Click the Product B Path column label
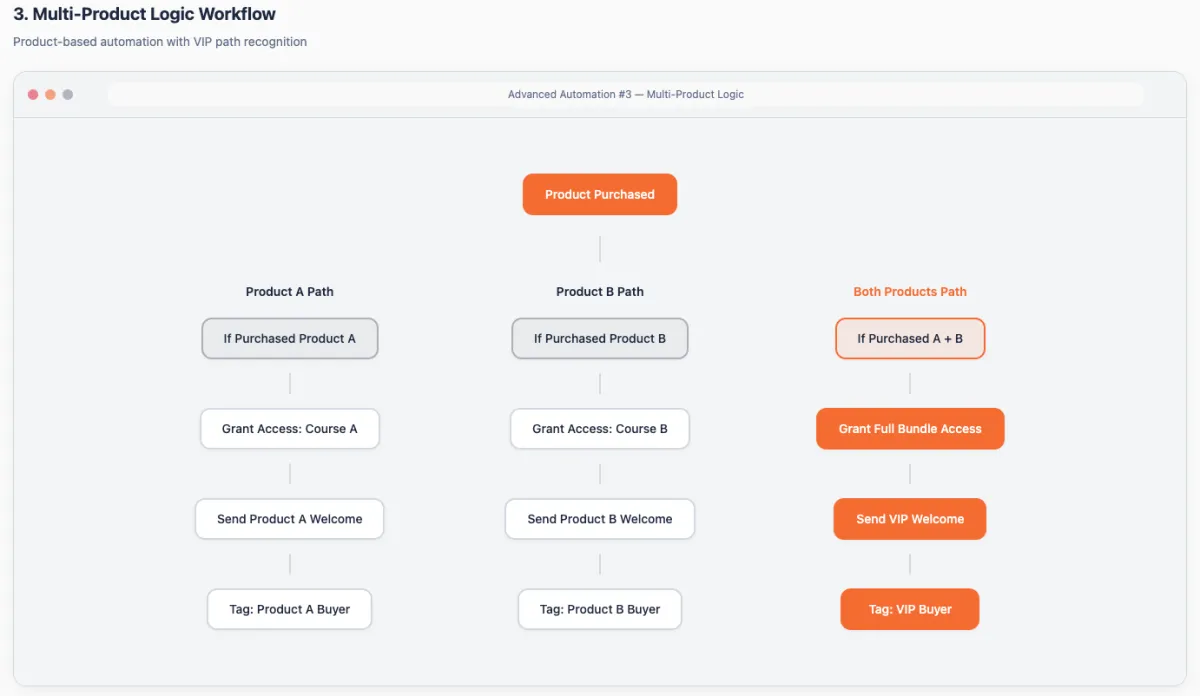1200x696 pixels. [x=600, y=292]
